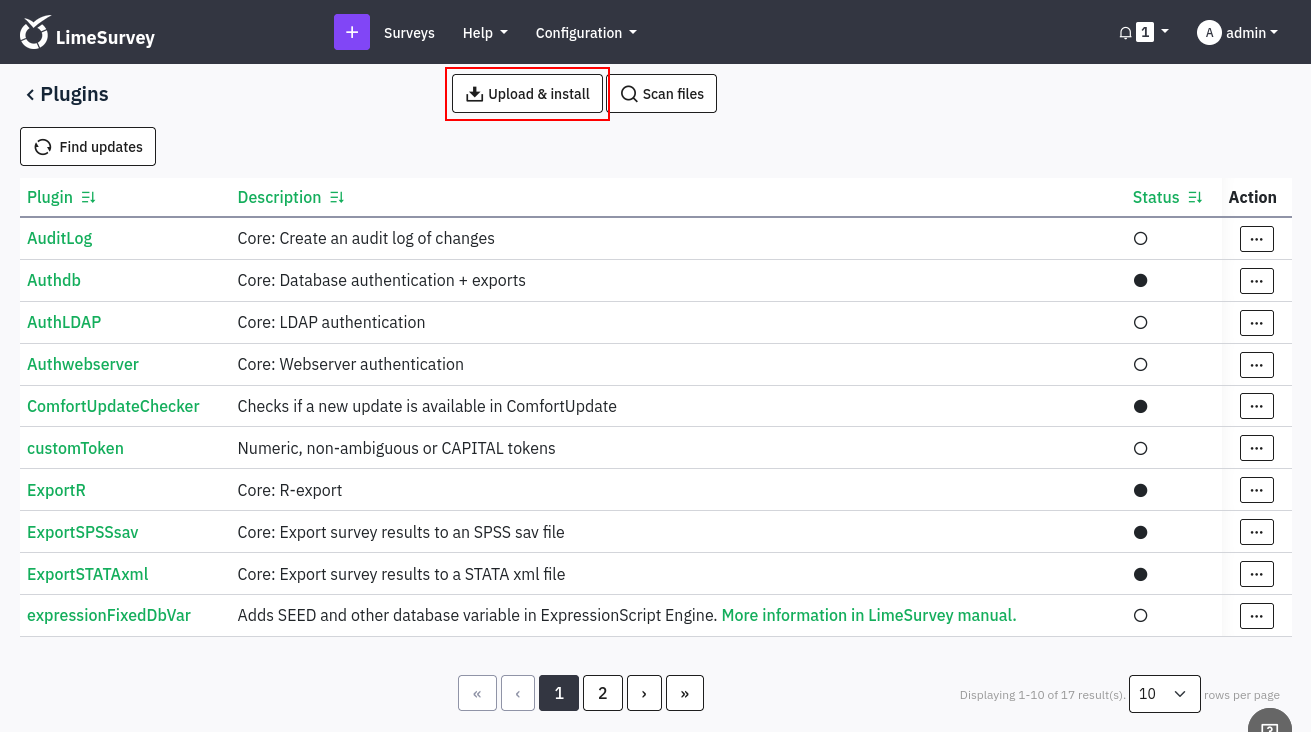
Task: Expand the Help dropdown menu
Action: tap(485, 33)
